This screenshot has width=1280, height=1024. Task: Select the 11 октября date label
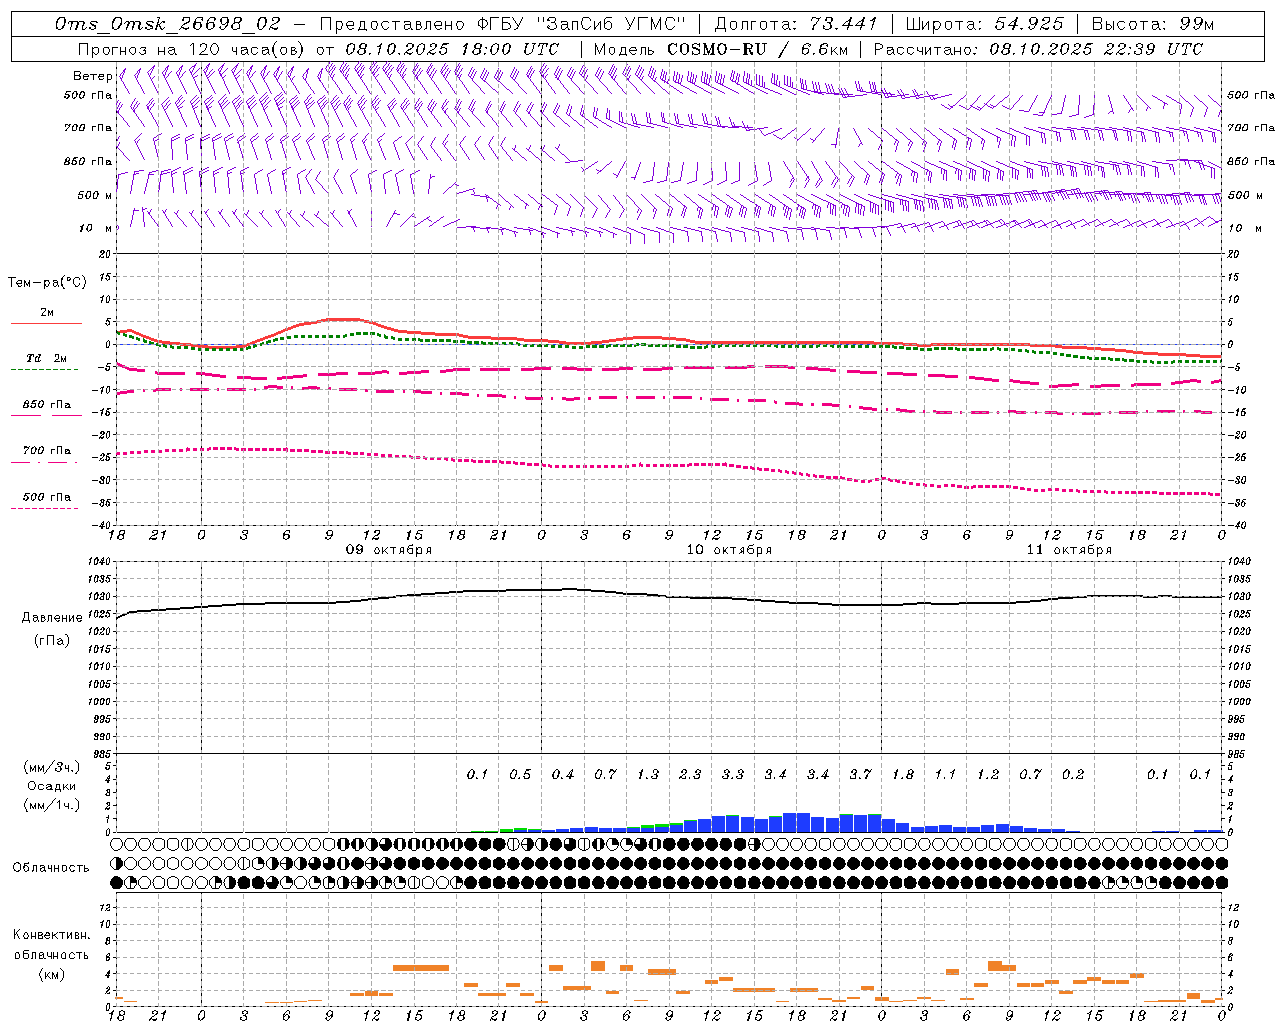1069,550
